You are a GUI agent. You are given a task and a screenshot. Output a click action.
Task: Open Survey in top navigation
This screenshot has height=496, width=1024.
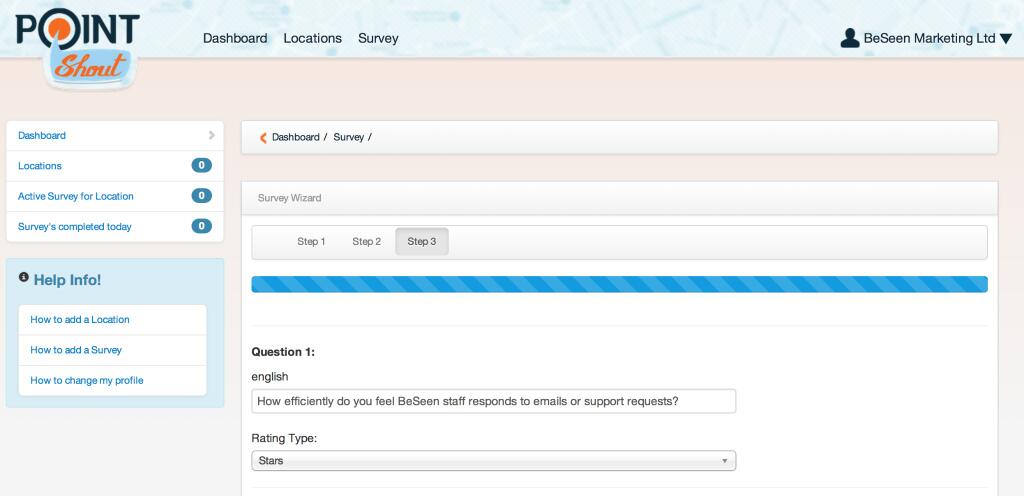[x=378, y=38]
